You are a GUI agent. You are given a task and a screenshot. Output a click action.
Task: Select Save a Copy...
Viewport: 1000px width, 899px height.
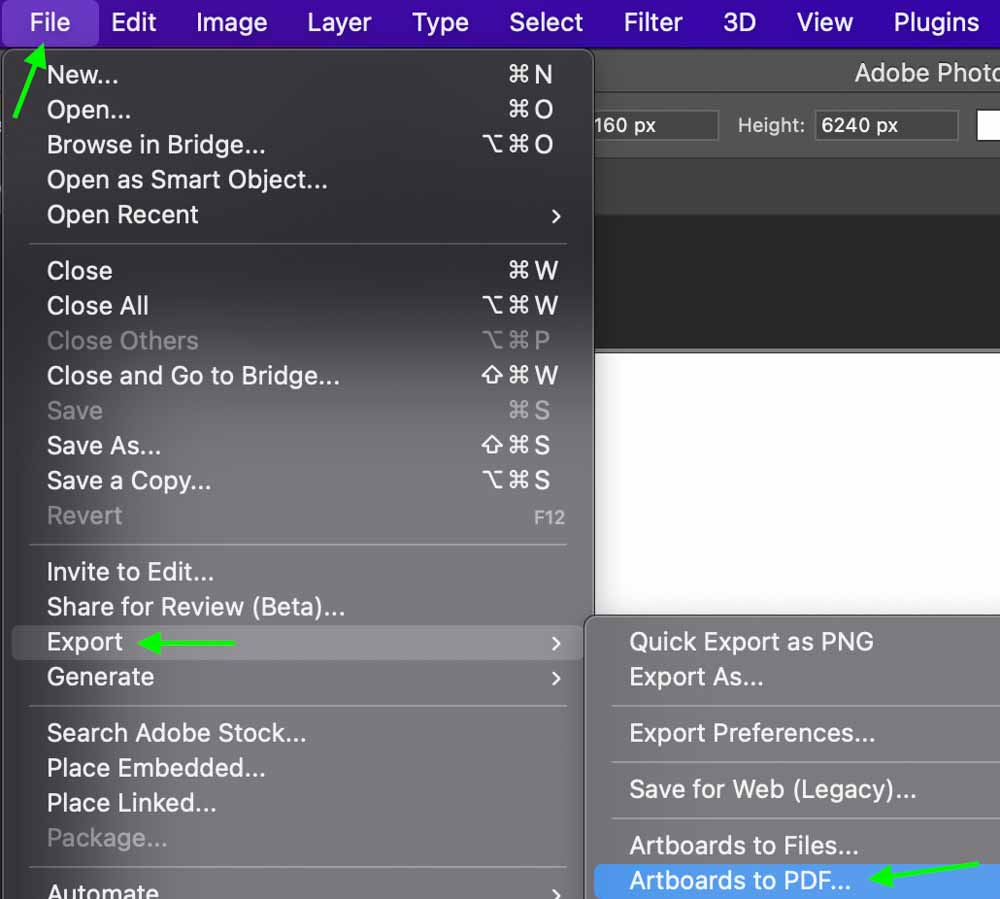click(129, 481)
